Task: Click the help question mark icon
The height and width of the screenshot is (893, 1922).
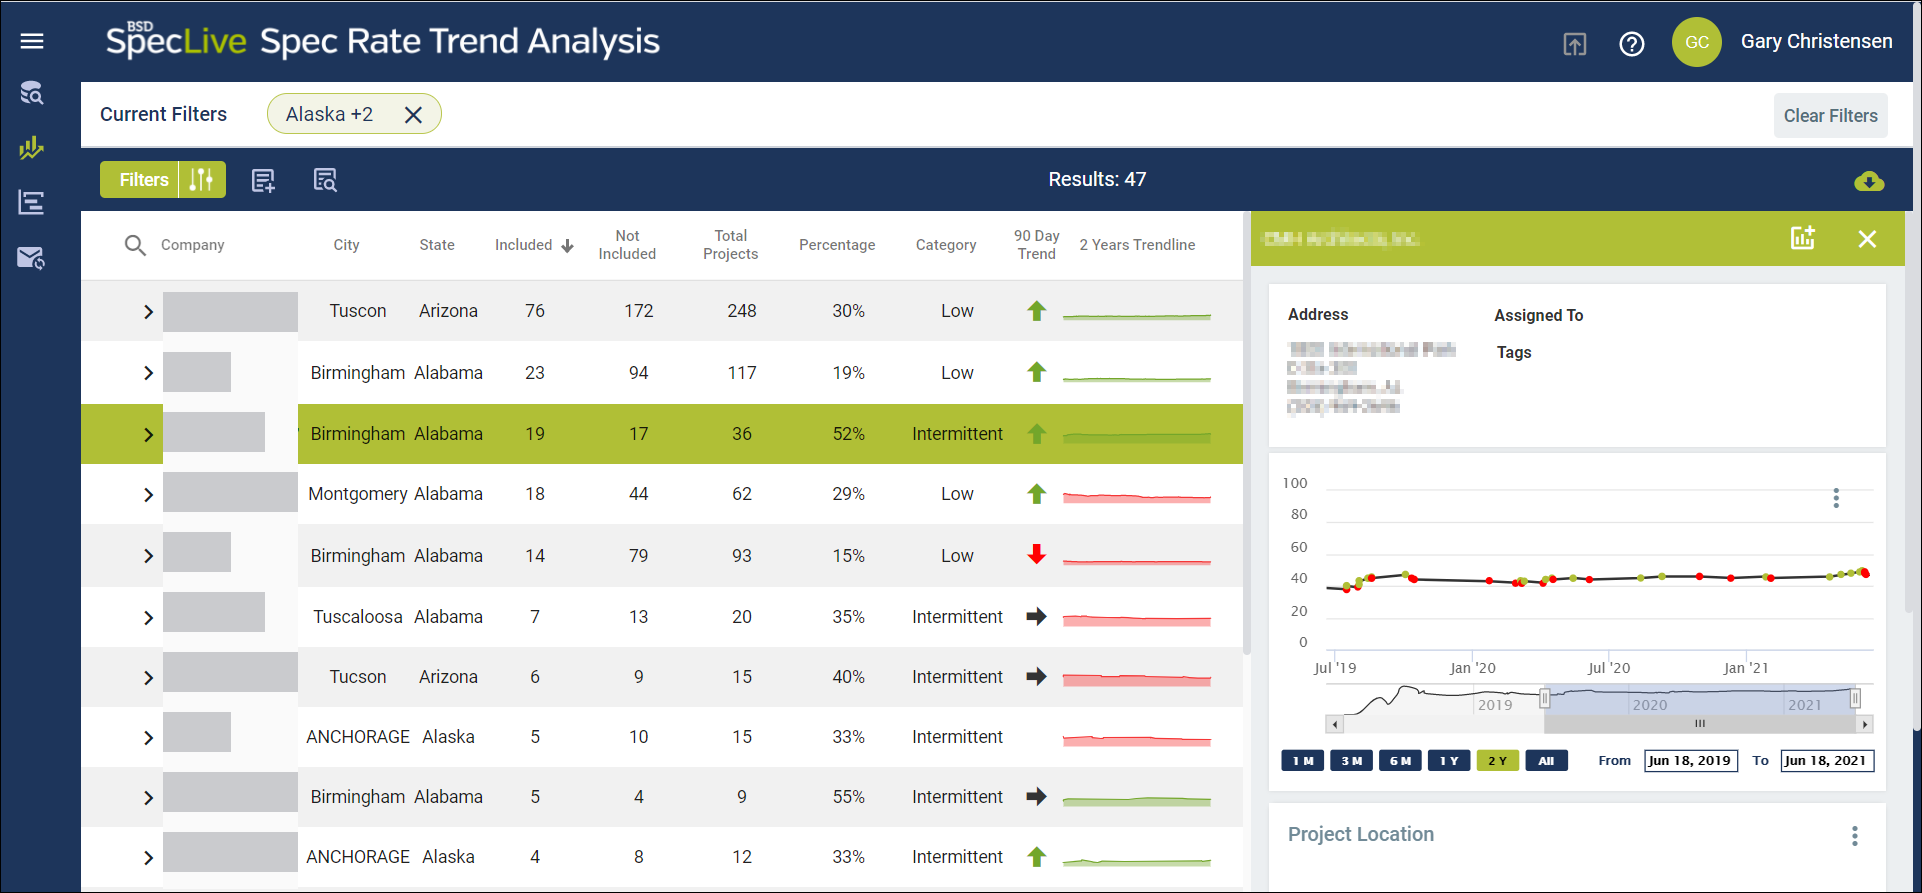Action: (1632, 44)
